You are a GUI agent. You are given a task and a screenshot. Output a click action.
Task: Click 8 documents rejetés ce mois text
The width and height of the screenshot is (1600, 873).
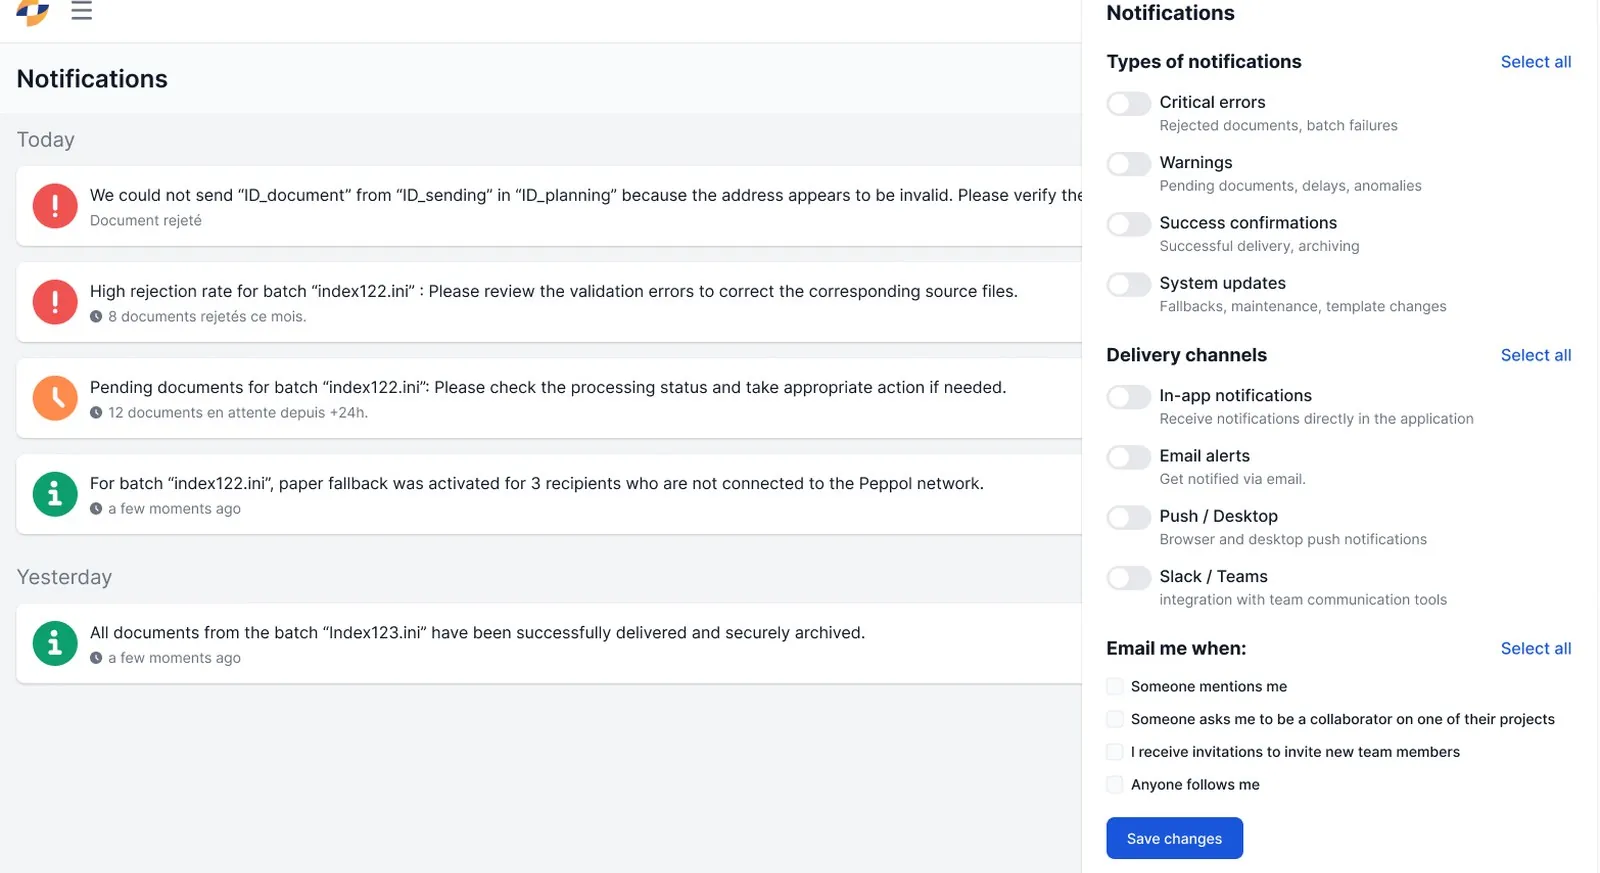[x=207, y=316]
